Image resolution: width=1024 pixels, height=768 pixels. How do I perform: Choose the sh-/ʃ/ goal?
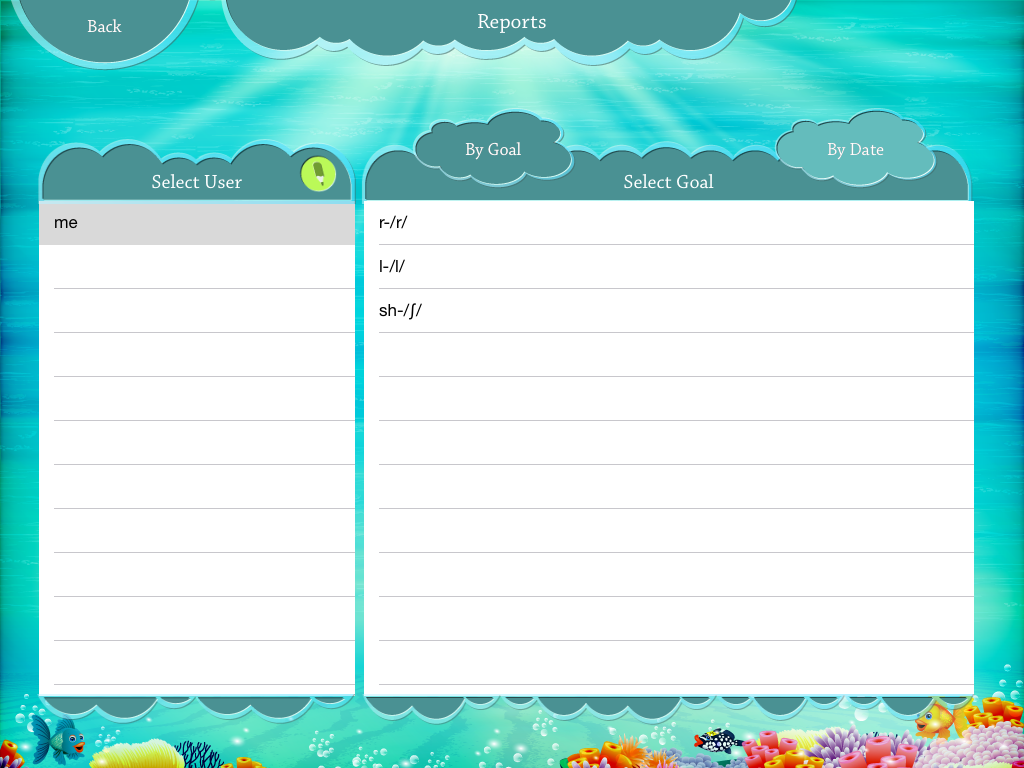click(669, 310)
